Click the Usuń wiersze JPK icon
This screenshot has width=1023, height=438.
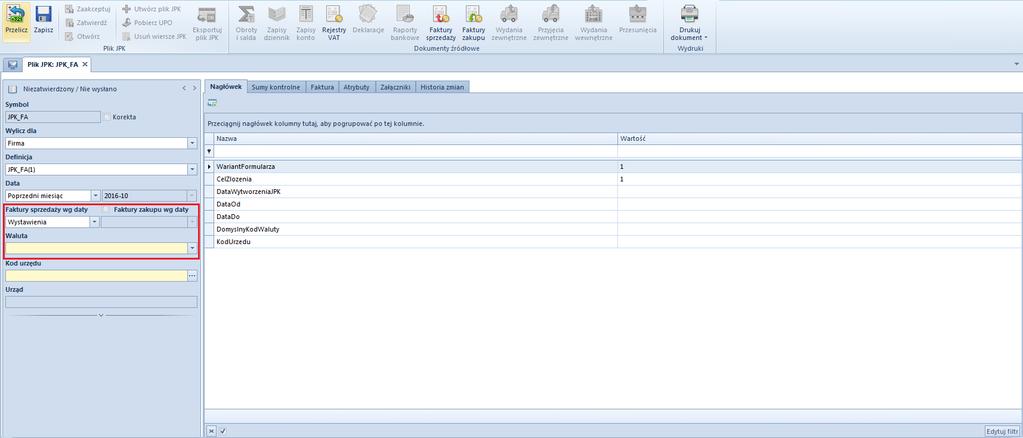[x=127, y=36]
